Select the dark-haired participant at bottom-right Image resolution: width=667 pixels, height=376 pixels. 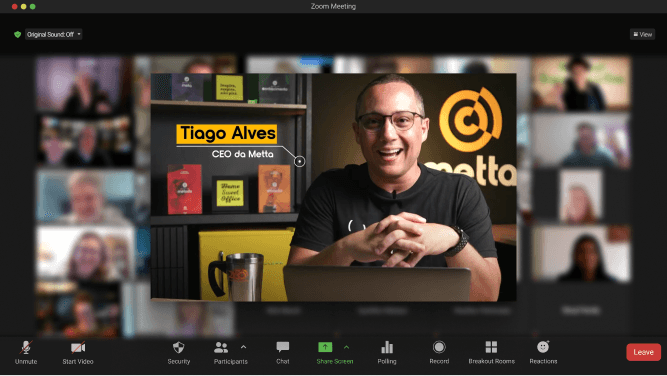click(x=581, y=254)
